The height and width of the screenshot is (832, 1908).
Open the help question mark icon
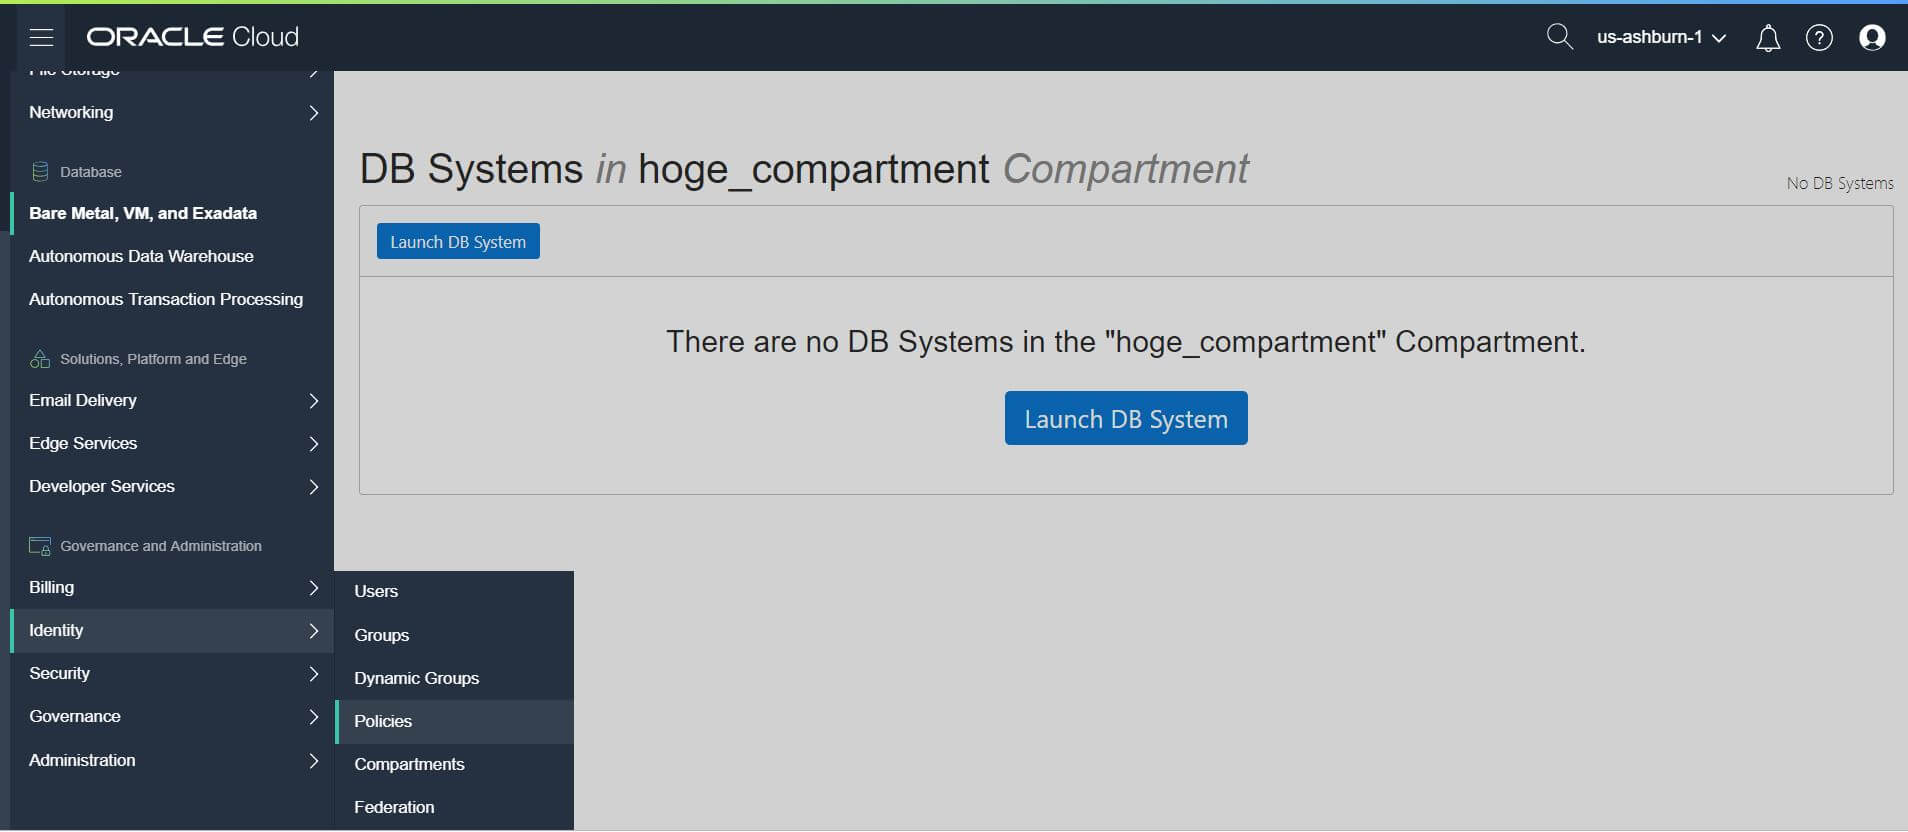[1818, 38]
